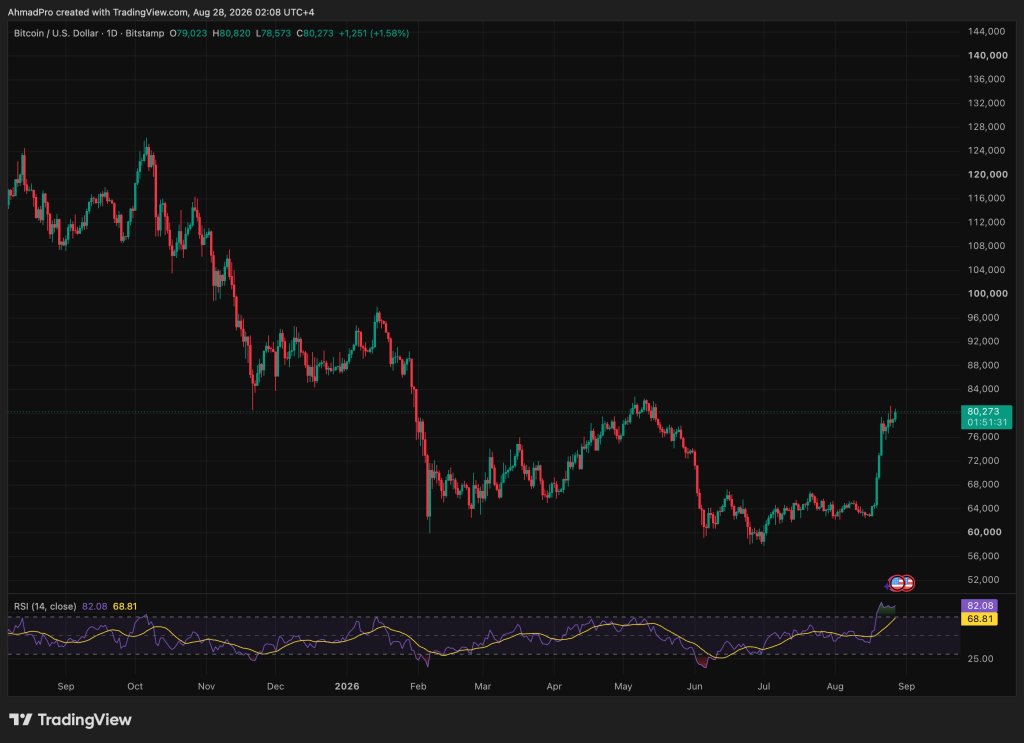The width and height of the screenshot is (1024, 743).
Task: Click the green 80,273 current price label
Action: pyautogui.click(x=986, y=417)
